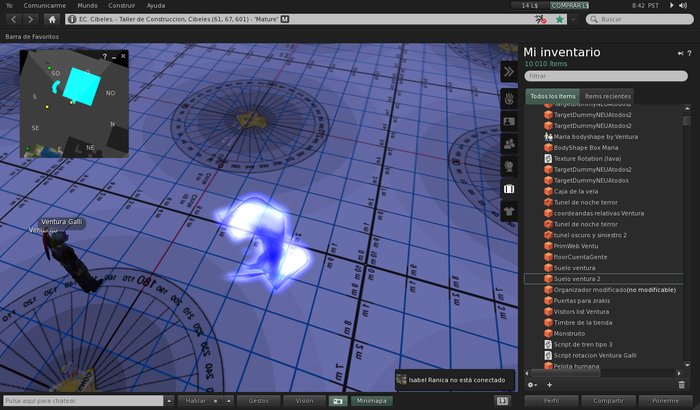Open the Appearance t-shirt sidebar icon

point(508,211)
